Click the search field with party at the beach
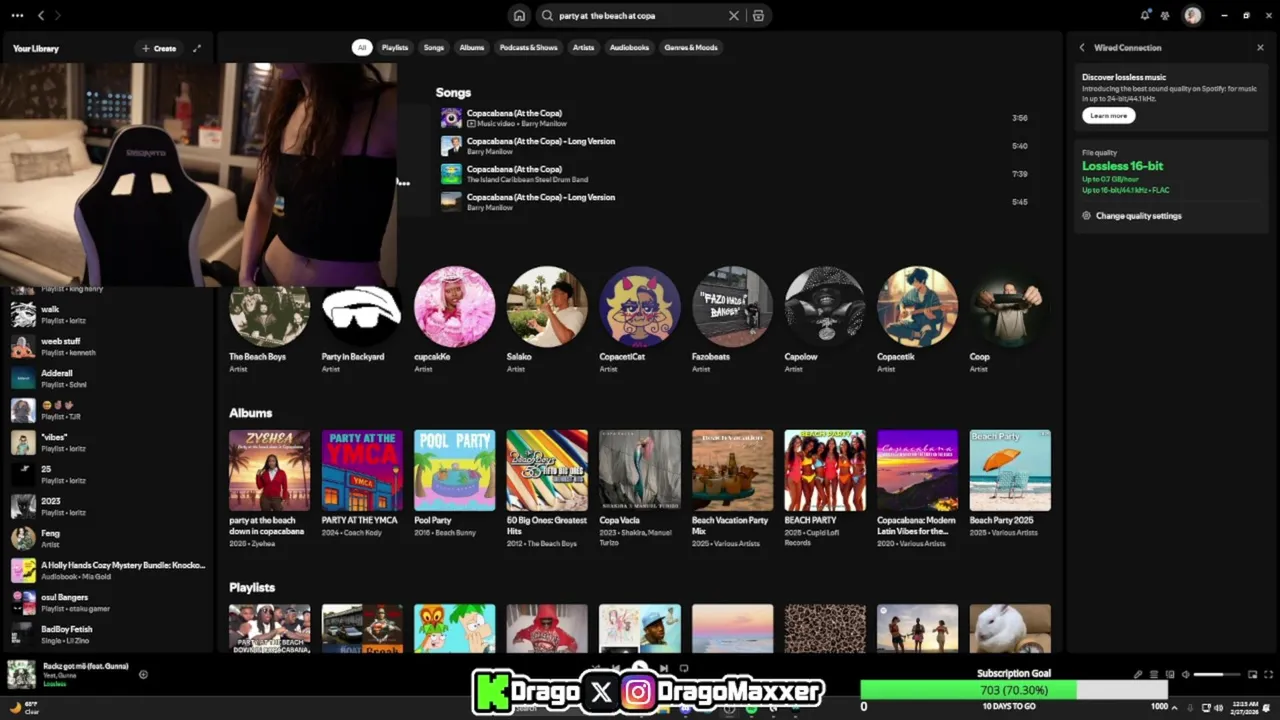 click(638, 15)
